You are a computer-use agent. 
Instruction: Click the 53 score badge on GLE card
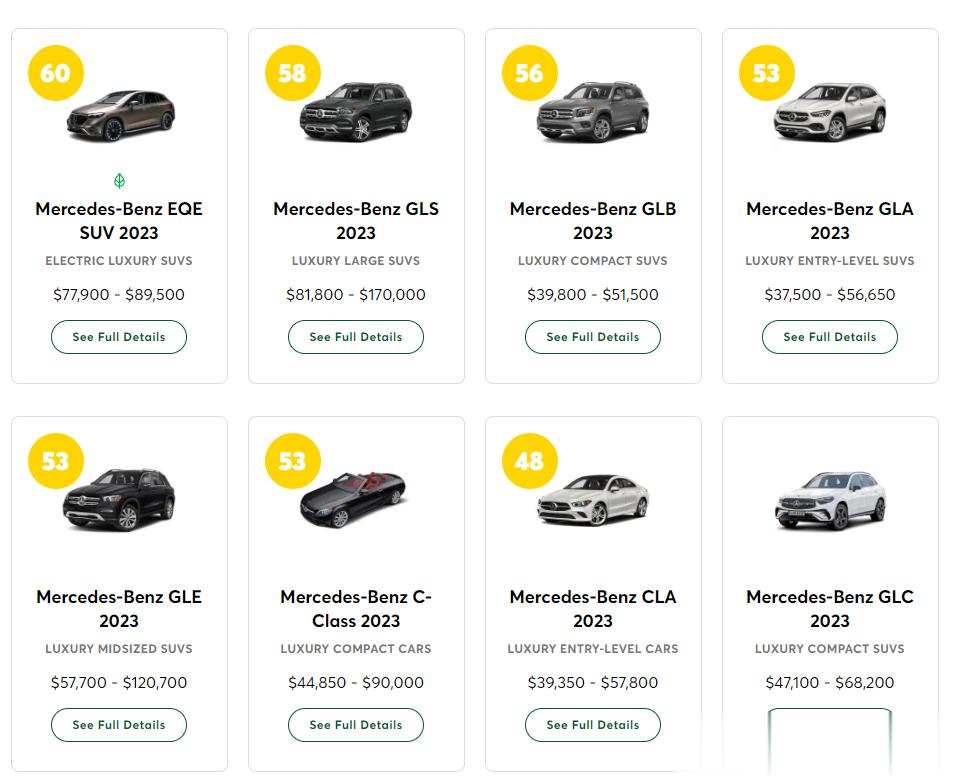click(x=56, y=461)
